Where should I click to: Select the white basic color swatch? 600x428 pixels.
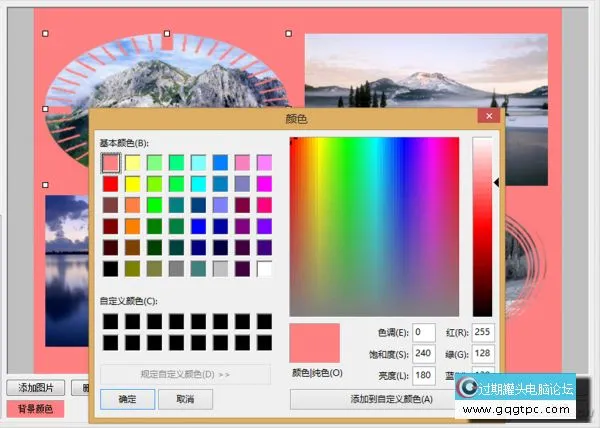[264, 269]
